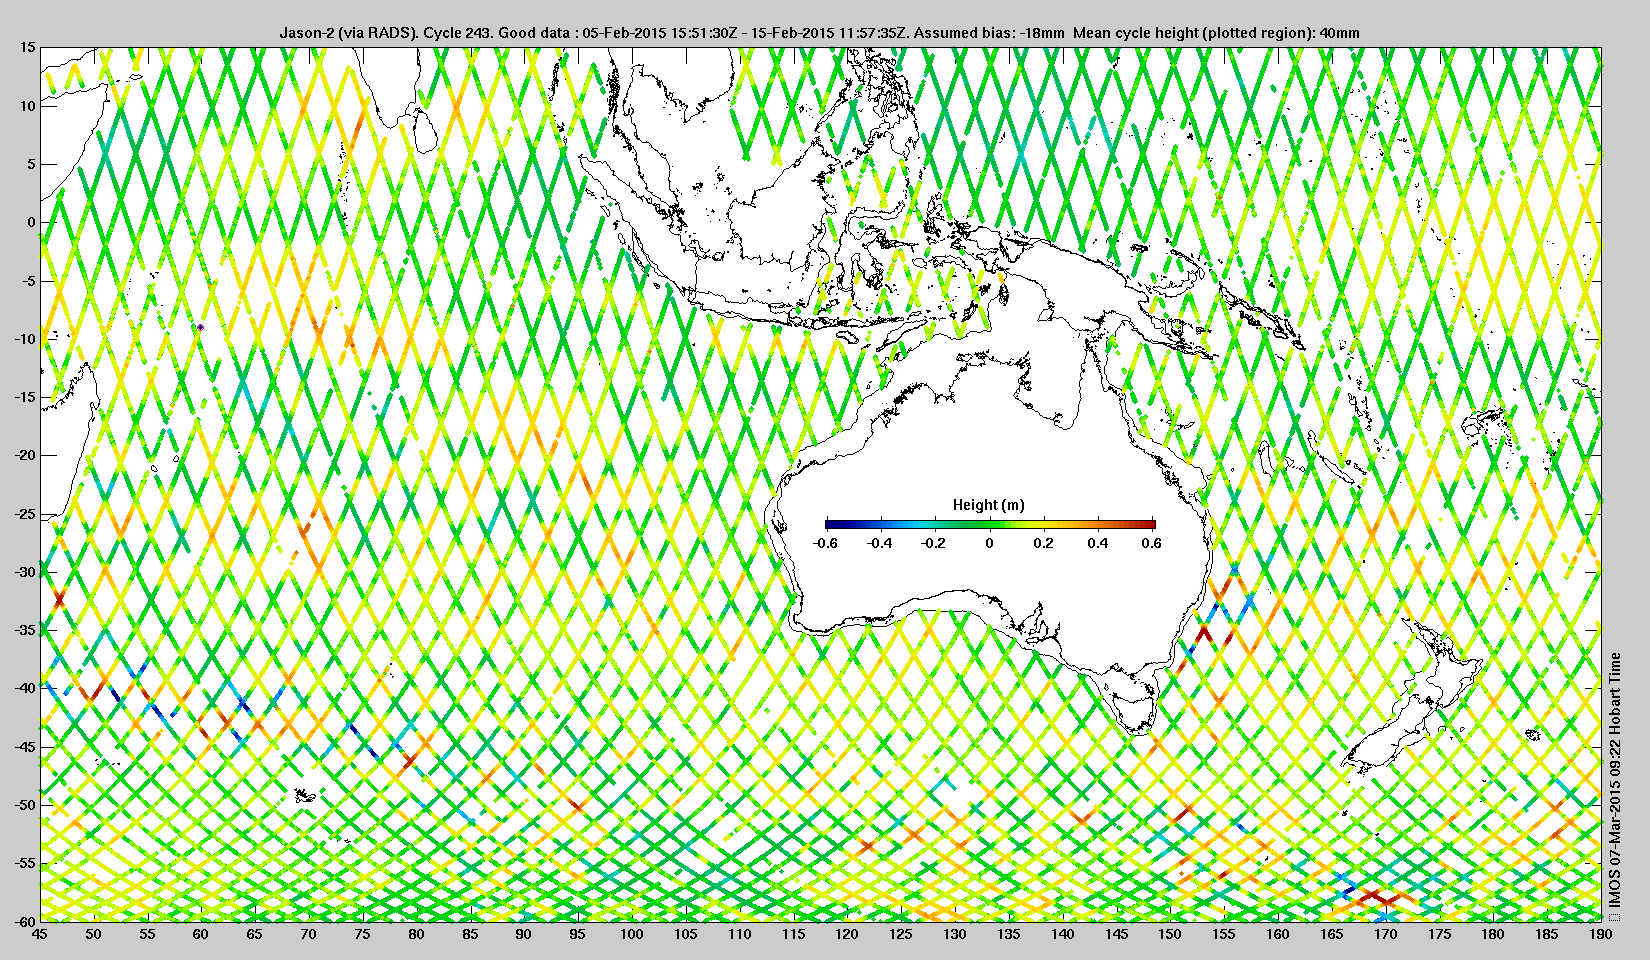1650x960 pixels.
Task: Click longitude axis label '135'
Action: 1009,935
